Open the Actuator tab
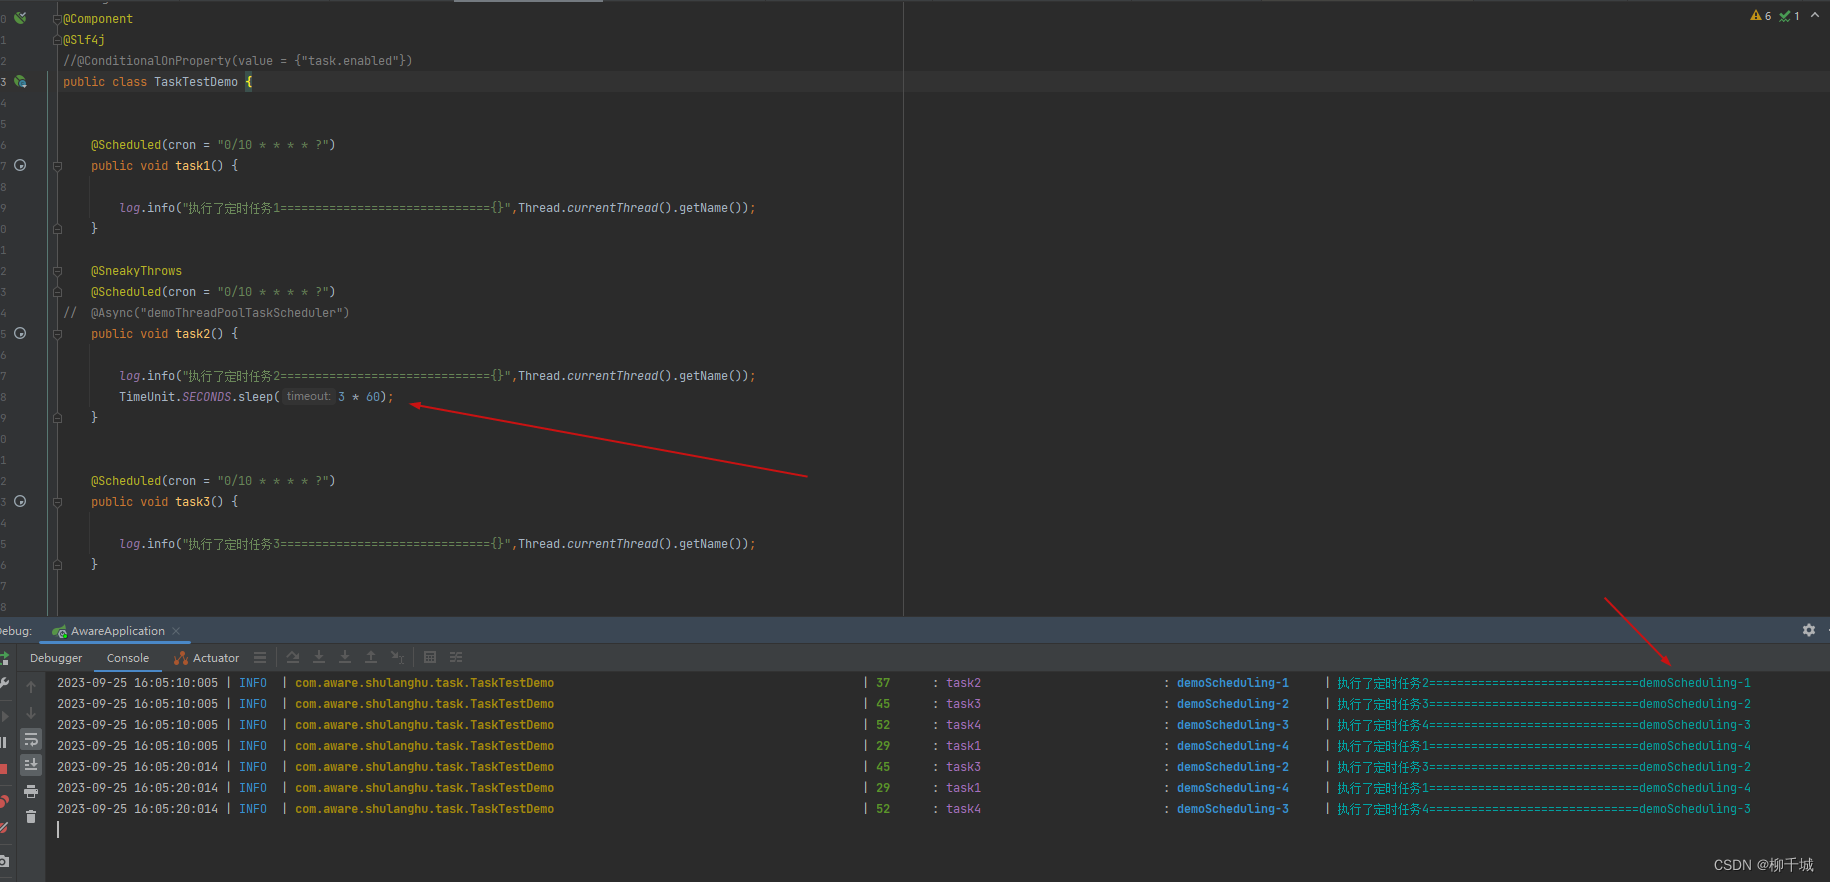The width and height of the screenshot is (1830, 882). [207, 658]
